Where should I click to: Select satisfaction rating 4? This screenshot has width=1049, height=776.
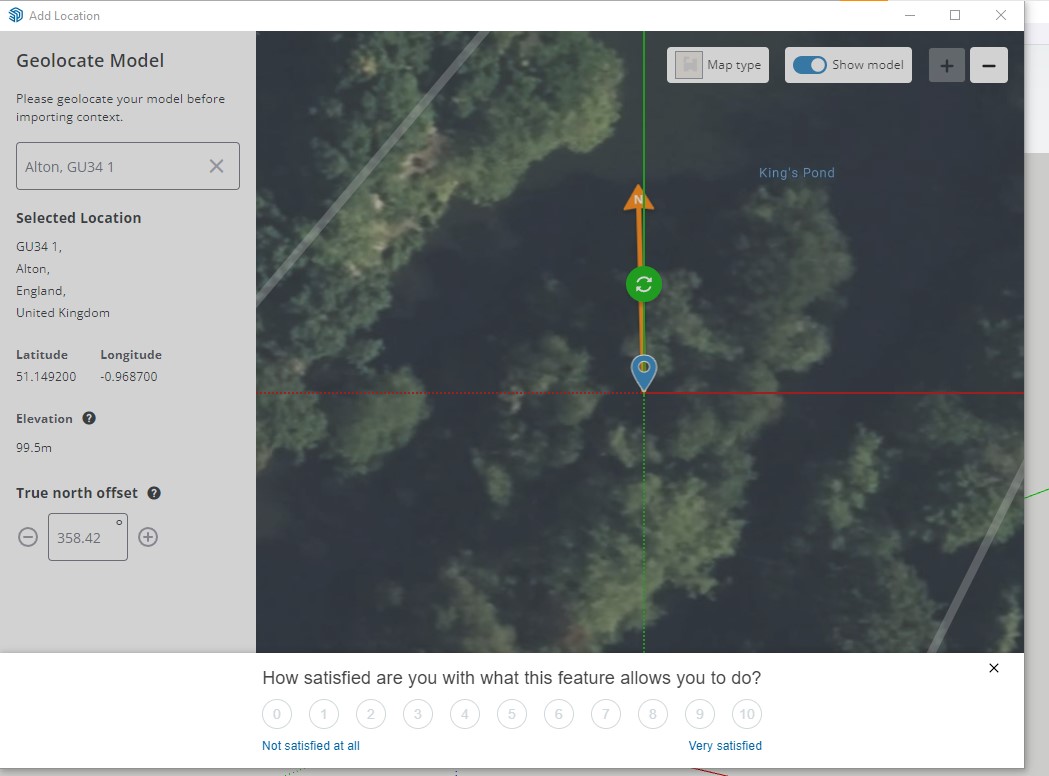coord(465,714)
